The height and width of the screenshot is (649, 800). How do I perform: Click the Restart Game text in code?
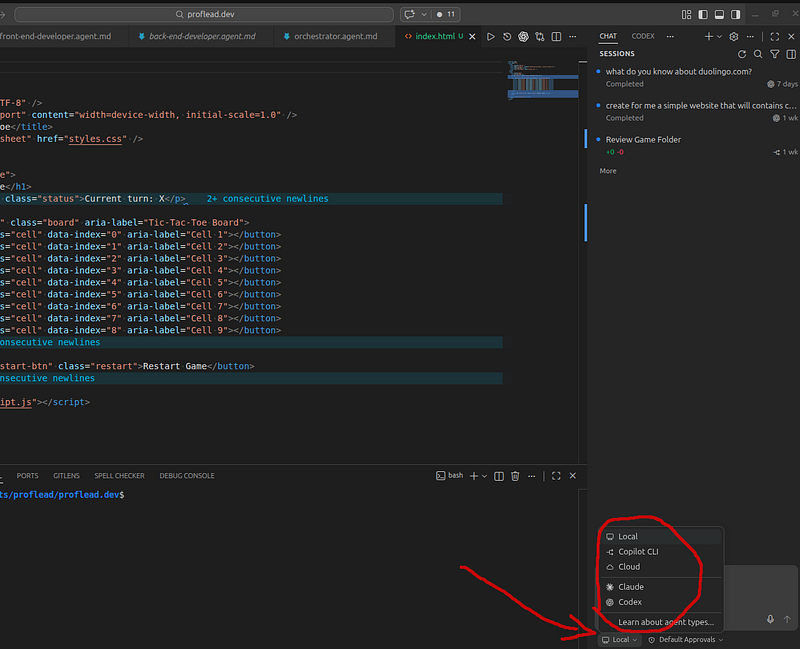click(174, 366)
